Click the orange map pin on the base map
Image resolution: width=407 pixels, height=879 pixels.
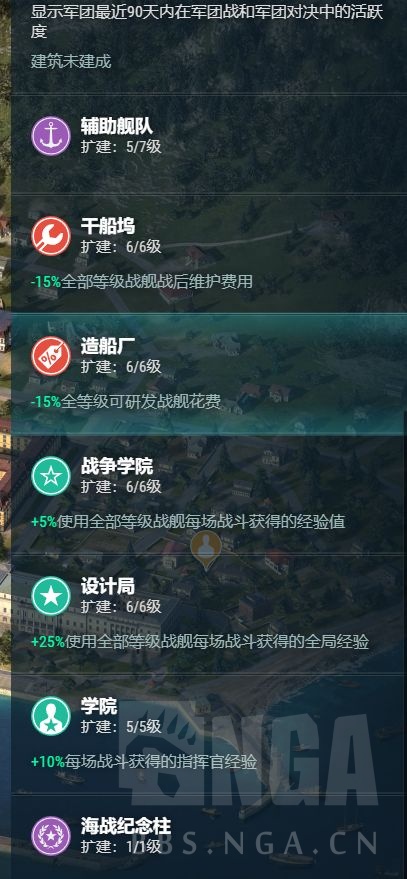click(x=206, y=550)
